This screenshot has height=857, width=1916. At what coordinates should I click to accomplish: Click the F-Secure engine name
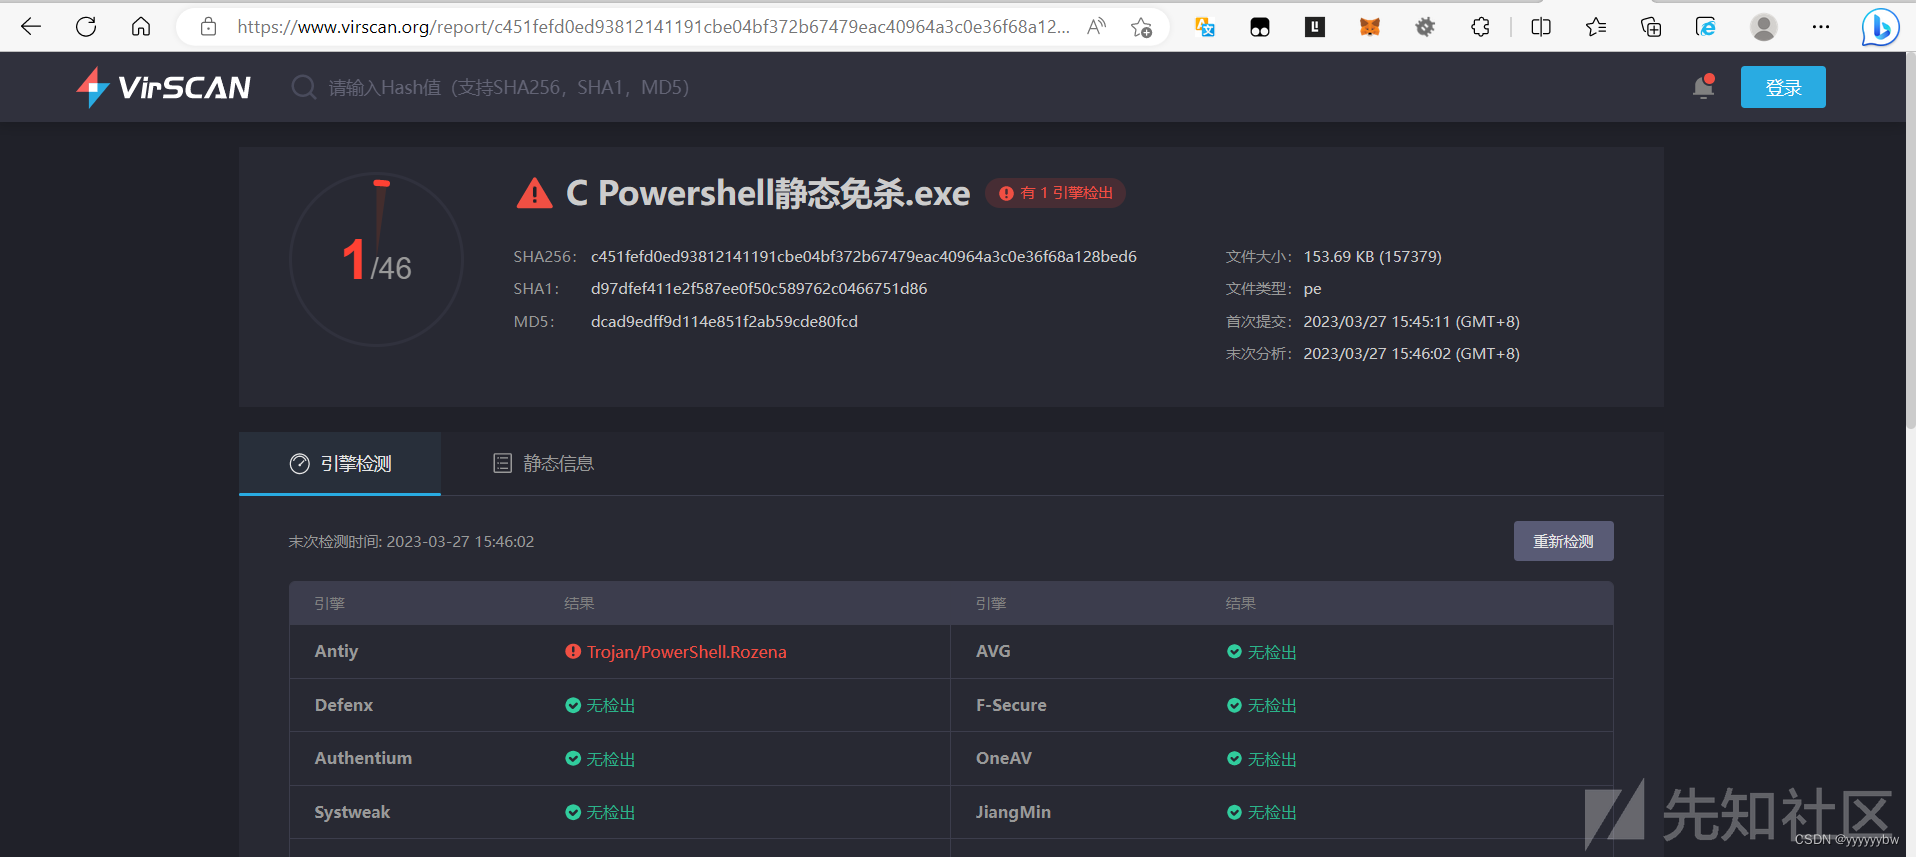click(x=1011, y=705)
